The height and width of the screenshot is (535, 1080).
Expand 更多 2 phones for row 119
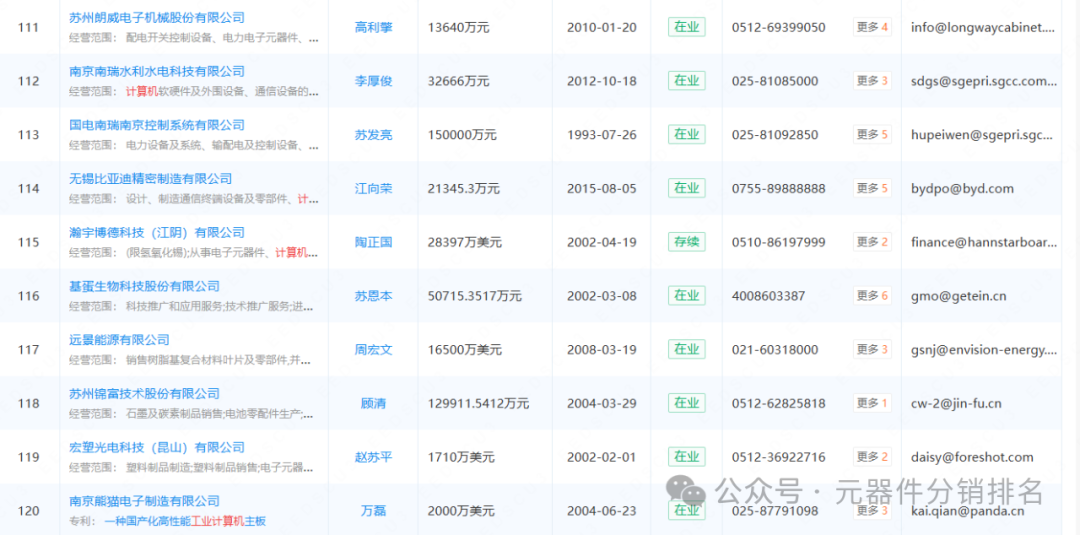[x=872, y=457]
